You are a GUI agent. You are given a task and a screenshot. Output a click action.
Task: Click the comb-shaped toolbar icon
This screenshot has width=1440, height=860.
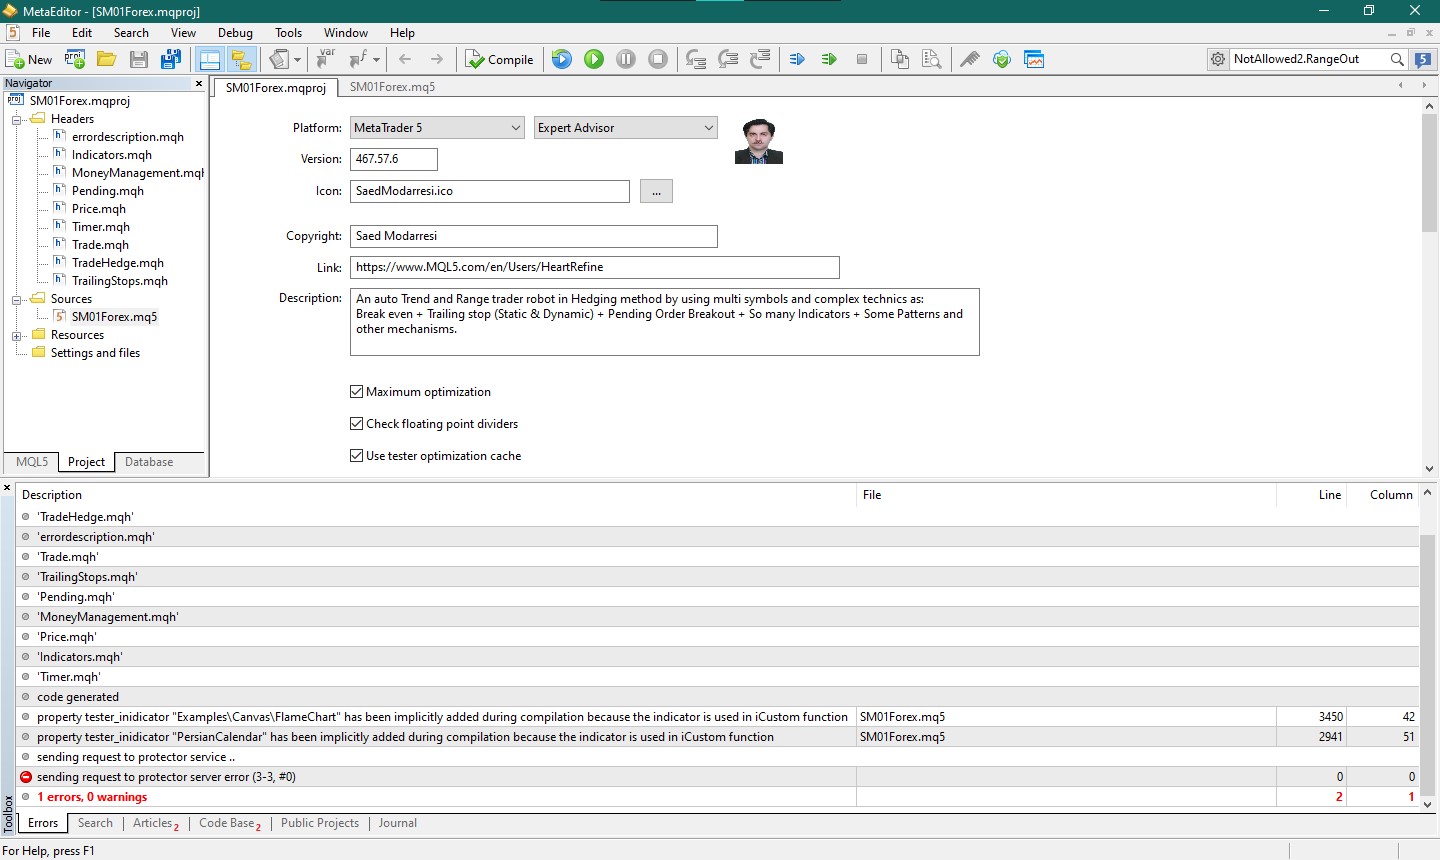tap(970, 59)
